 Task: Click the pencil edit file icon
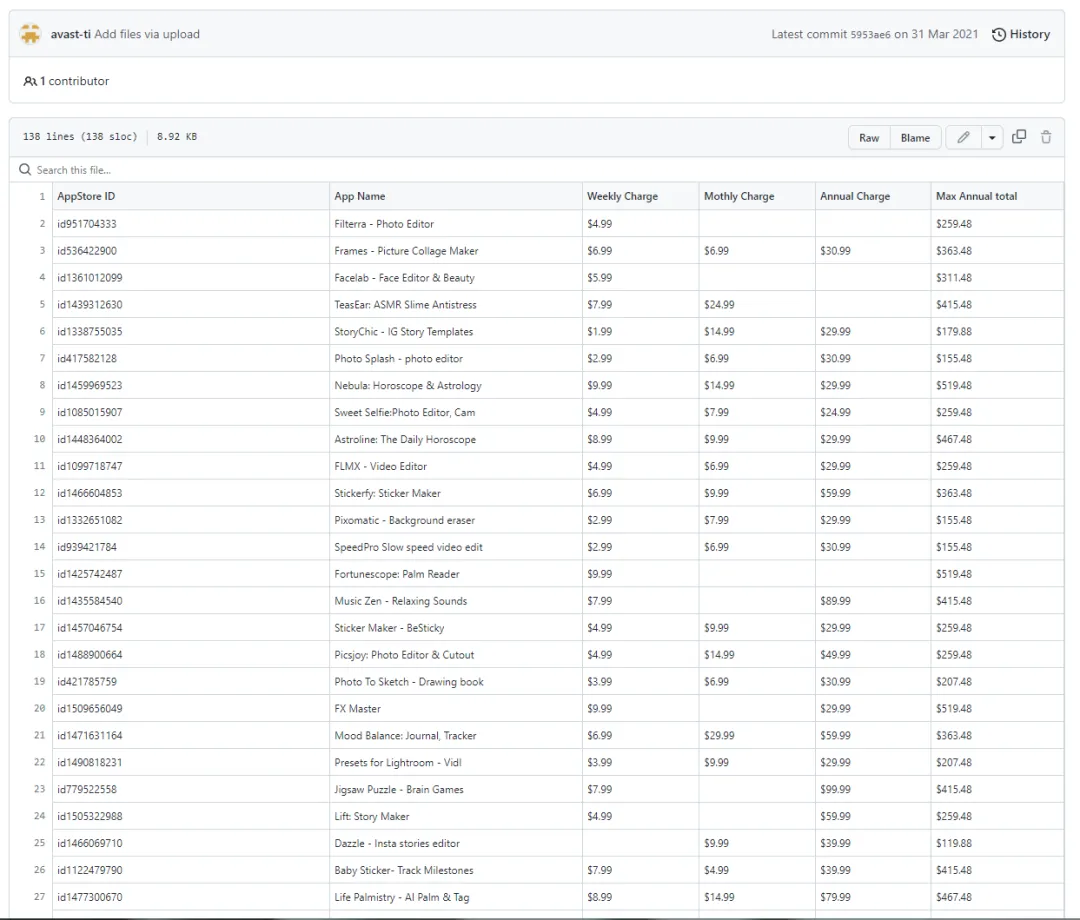(963, 137)
